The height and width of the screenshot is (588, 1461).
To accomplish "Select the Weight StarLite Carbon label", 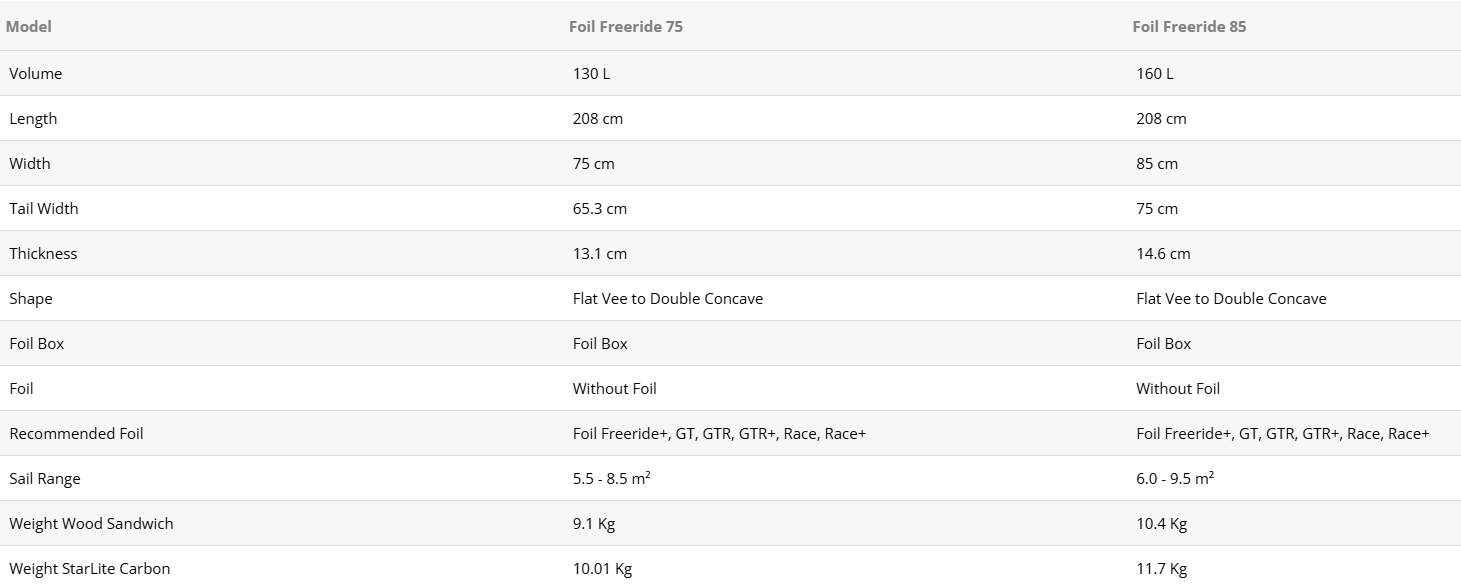I will pyautogui.click(x=90, y=569).
